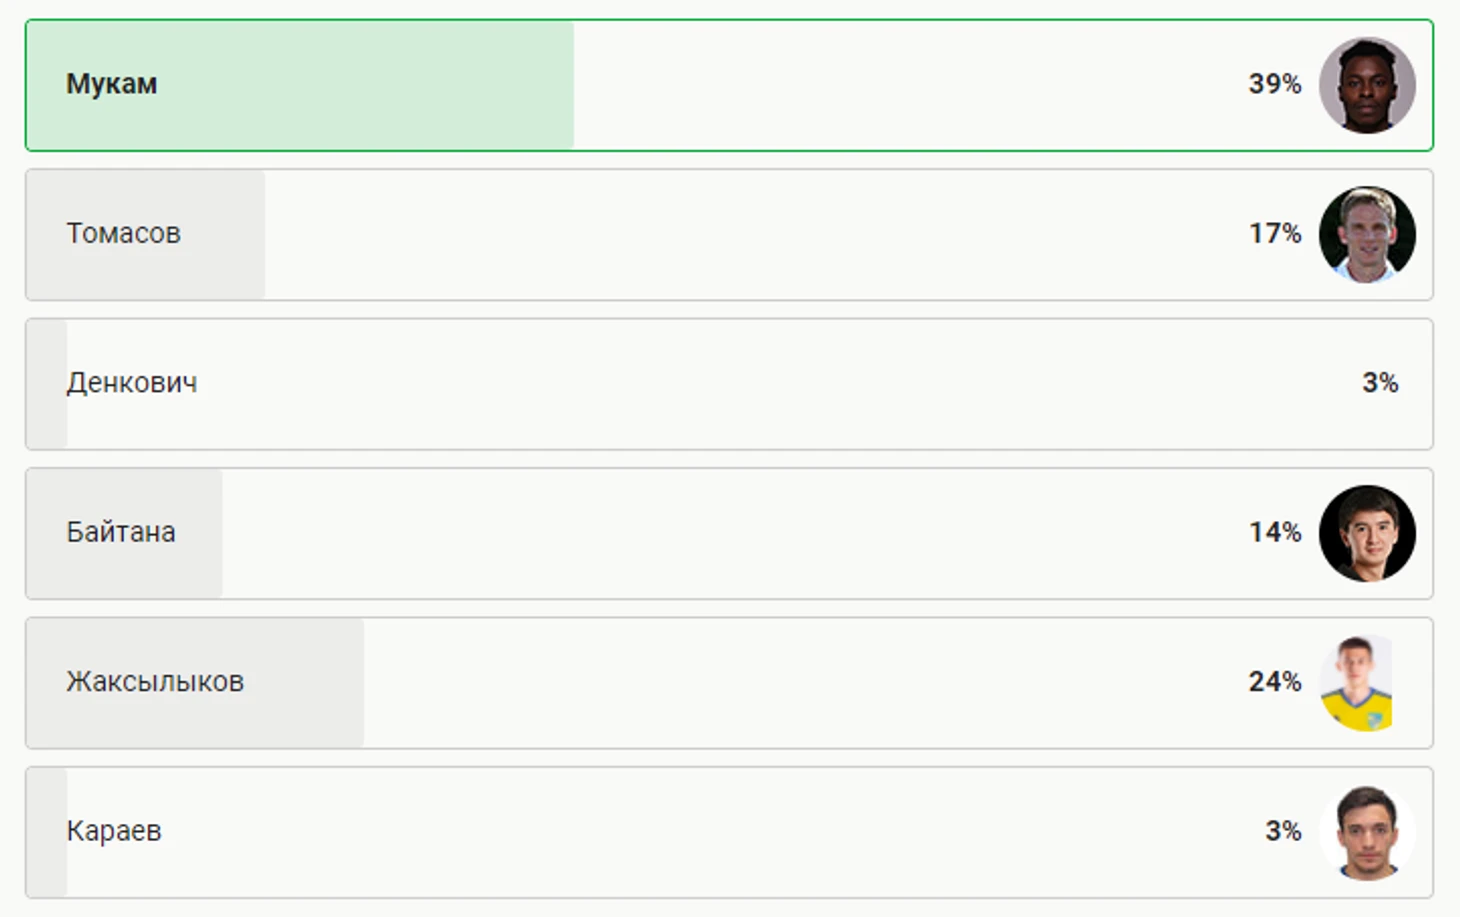1460x917 pixels.
Task: Click the 39% result for Мукам
Action: [x=1275, y=84]
